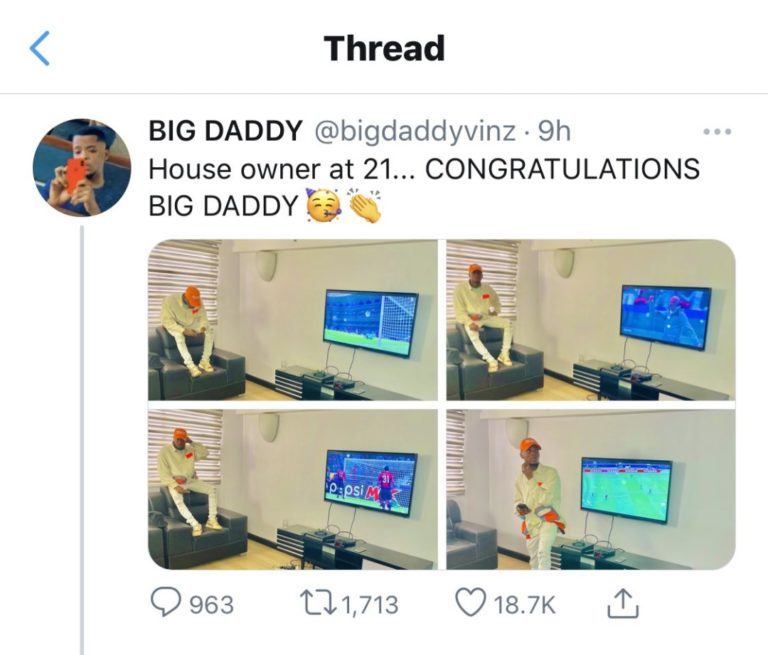Open photo with Pepsi ad on TV
Image resolution: width=768 pixels, height=655 pixels.
[293, 489]
